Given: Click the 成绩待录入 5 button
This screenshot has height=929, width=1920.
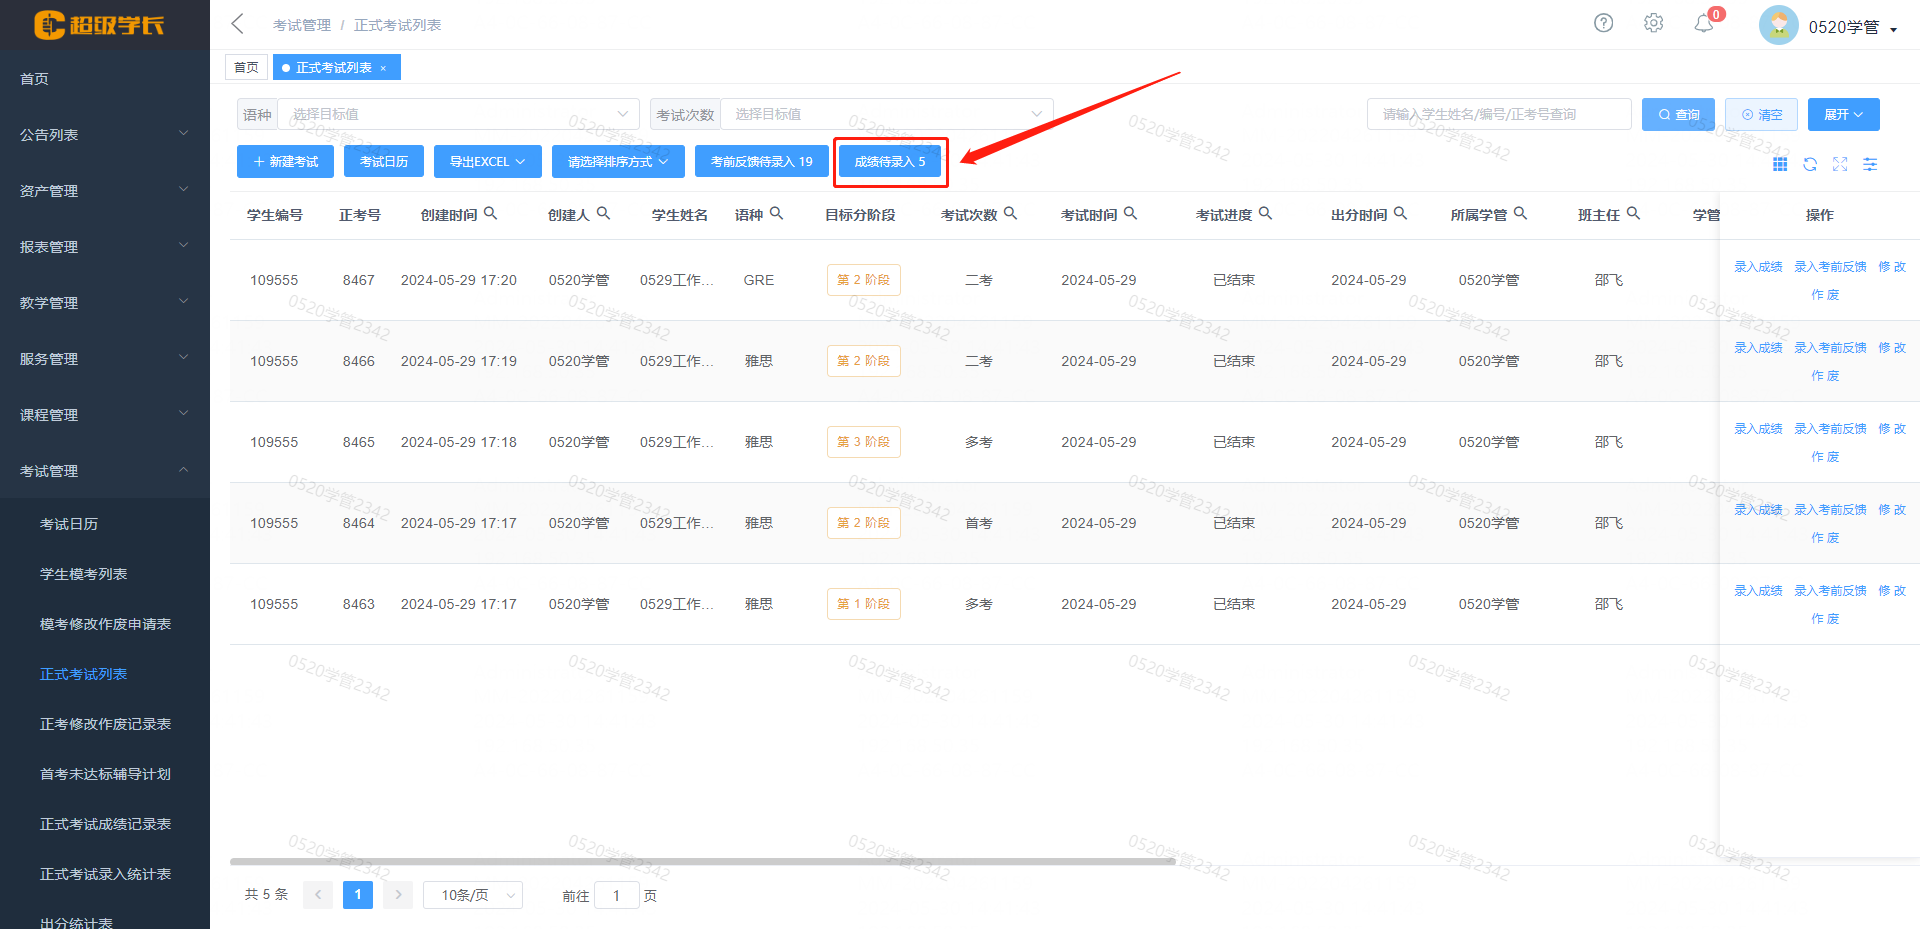Looking at the screenshot, I should pyautogui.click(x=890, y=161).
